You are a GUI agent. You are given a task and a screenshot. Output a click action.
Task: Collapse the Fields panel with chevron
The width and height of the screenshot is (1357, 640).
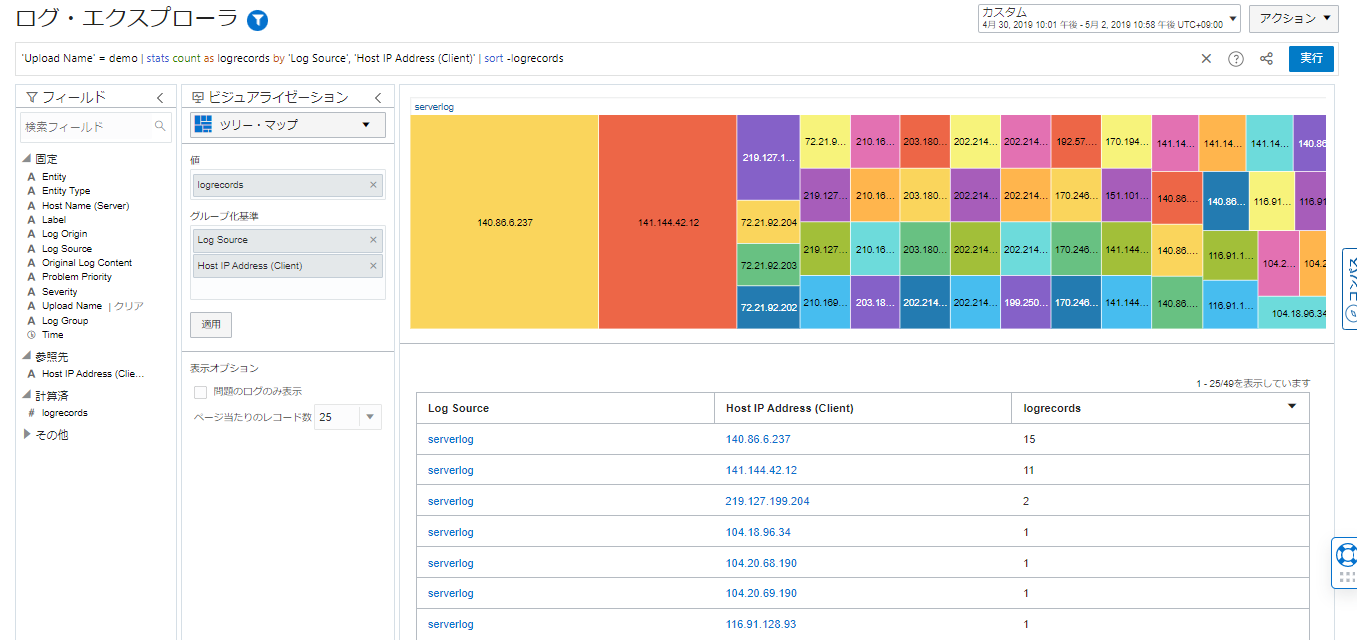(160, 98)
